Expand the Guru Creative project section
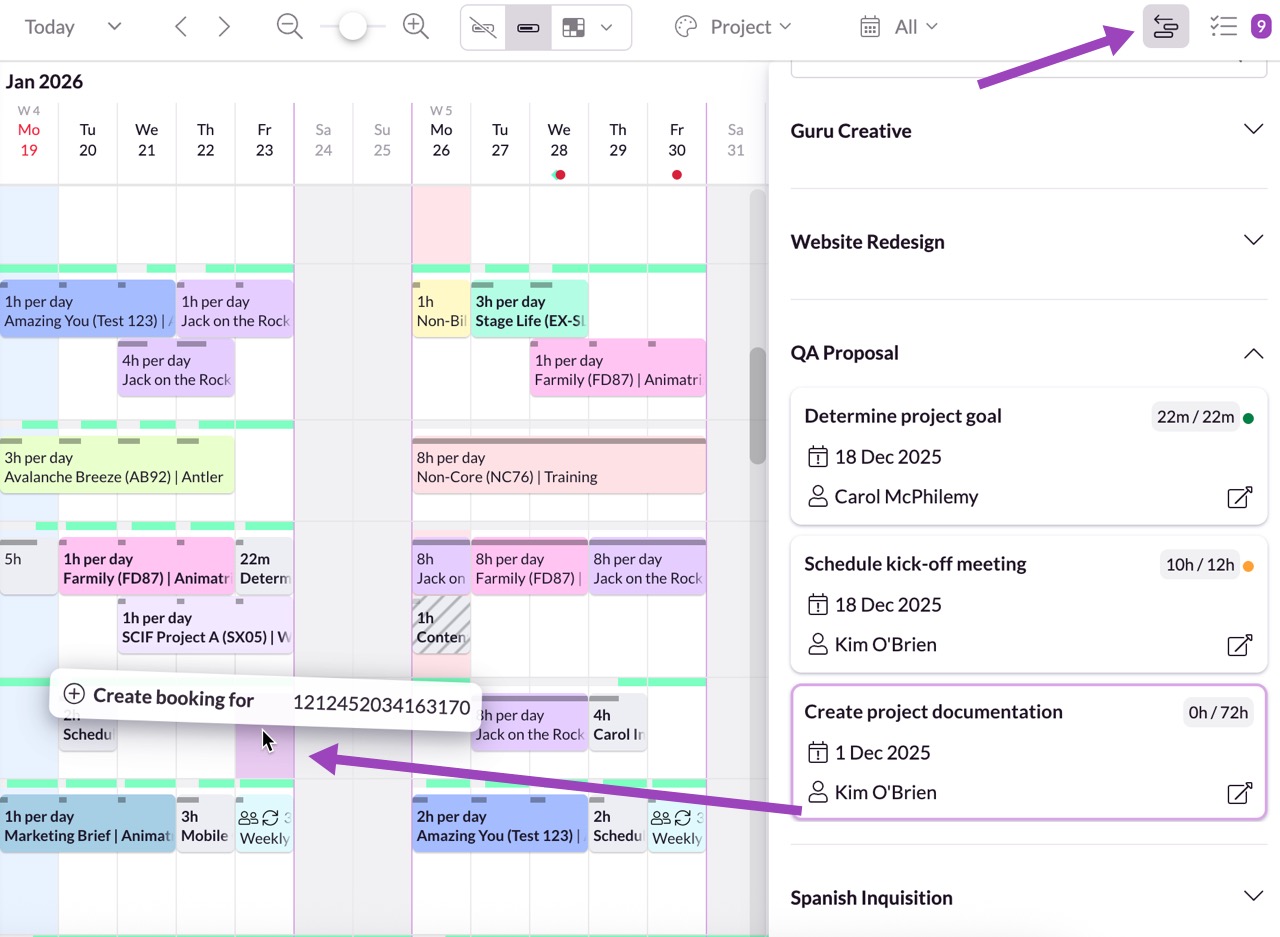The height and width of the screenshot is (937, 1280). pyautogui.click(x=1253, y=130)
